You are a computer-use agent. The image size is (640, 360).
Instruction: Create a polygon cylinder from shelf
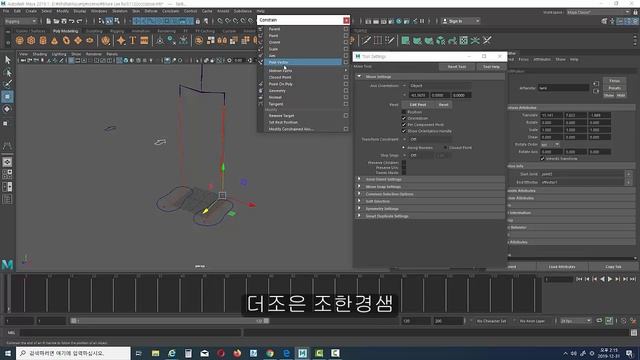coord(43,40)
